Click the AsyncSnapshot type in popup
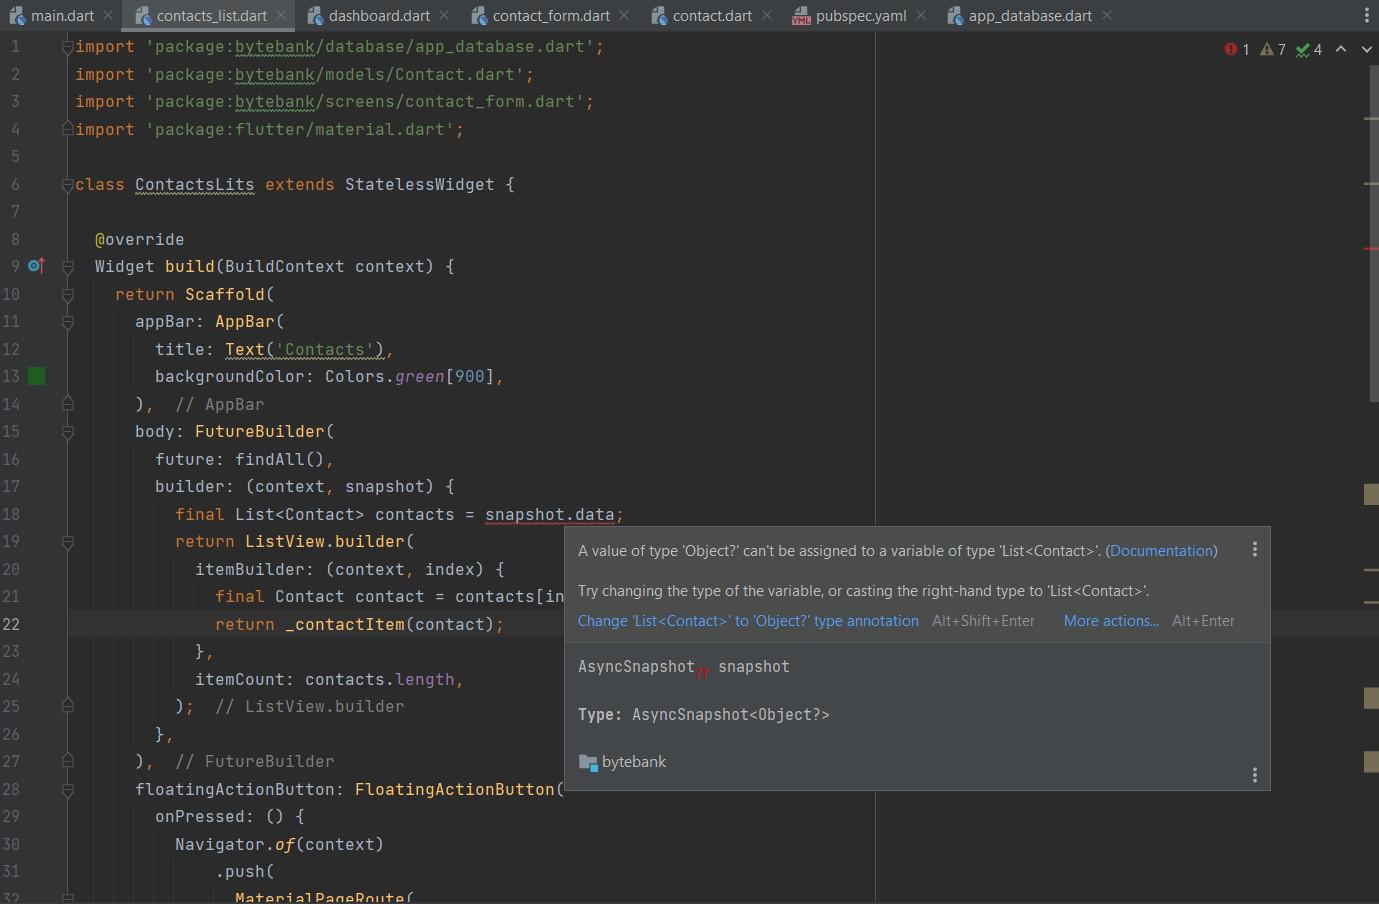Viewport: 1379px width, 904px height. coord(636,667)
